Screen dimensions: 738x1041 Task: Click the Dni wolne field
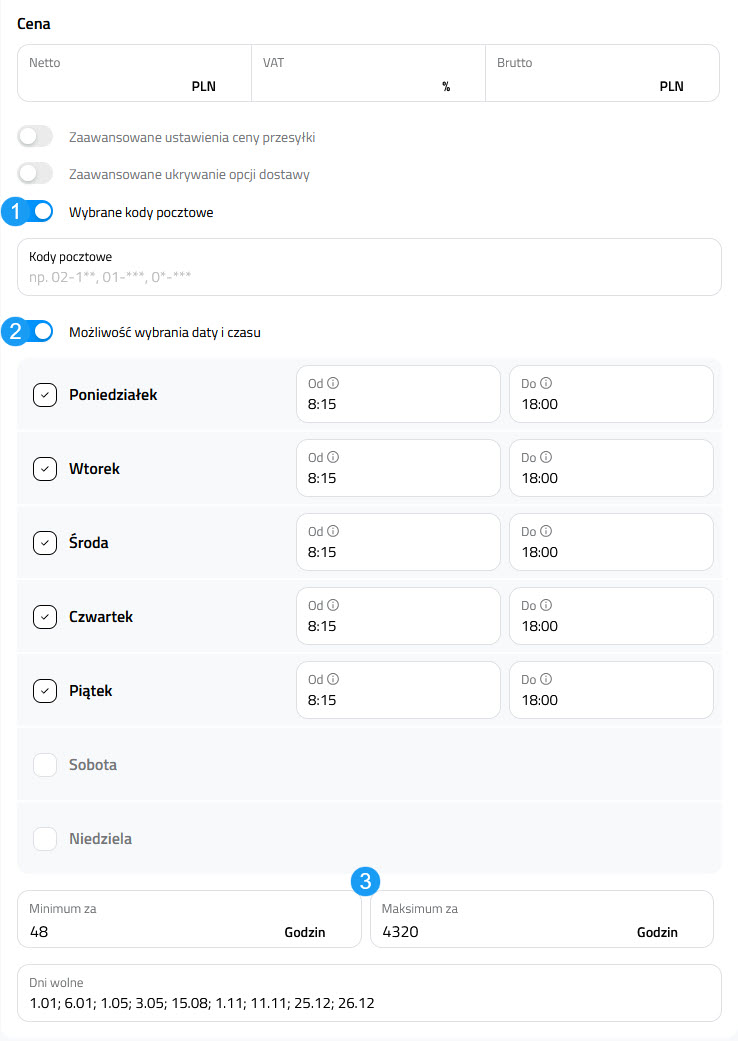pyautogui.click(x=369, y=1002)
